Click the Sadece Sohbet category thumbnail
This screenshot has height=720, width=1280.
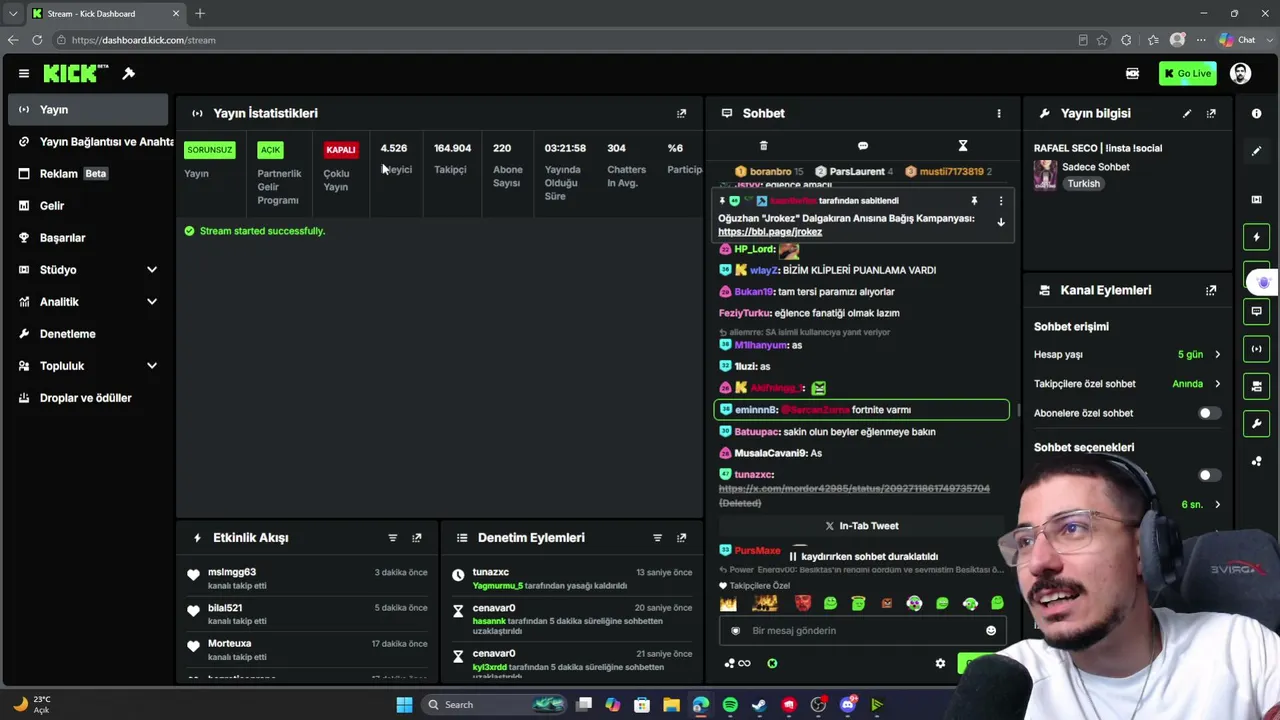tap(1045, 175)
